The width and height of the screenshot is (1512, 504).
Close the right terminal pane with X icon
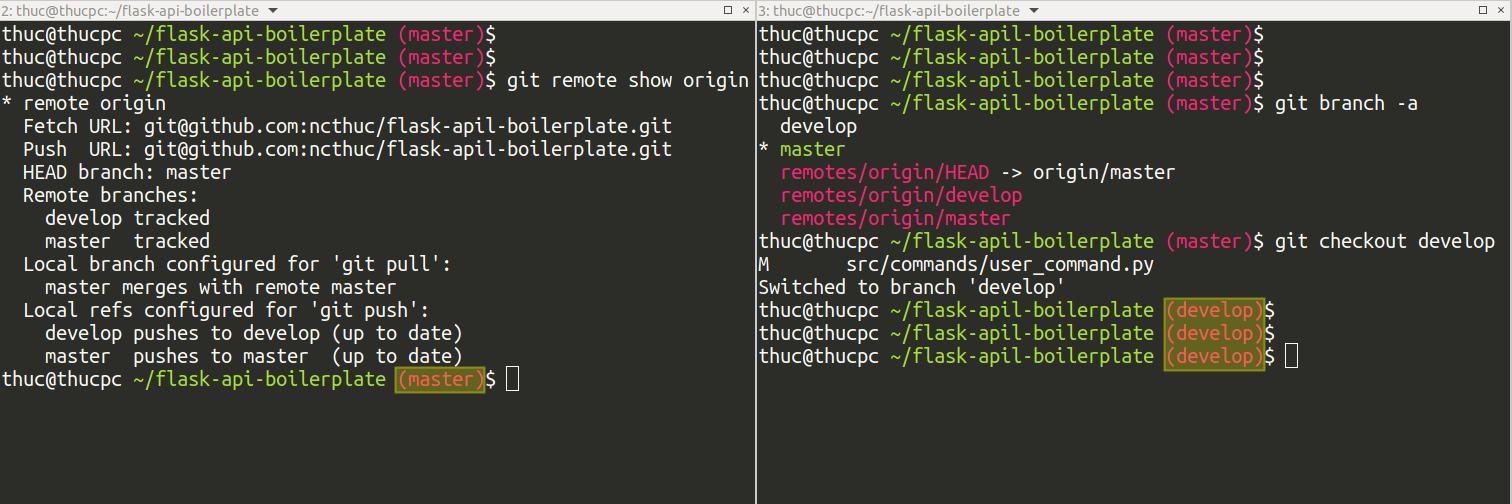(x=1502, y=10)
